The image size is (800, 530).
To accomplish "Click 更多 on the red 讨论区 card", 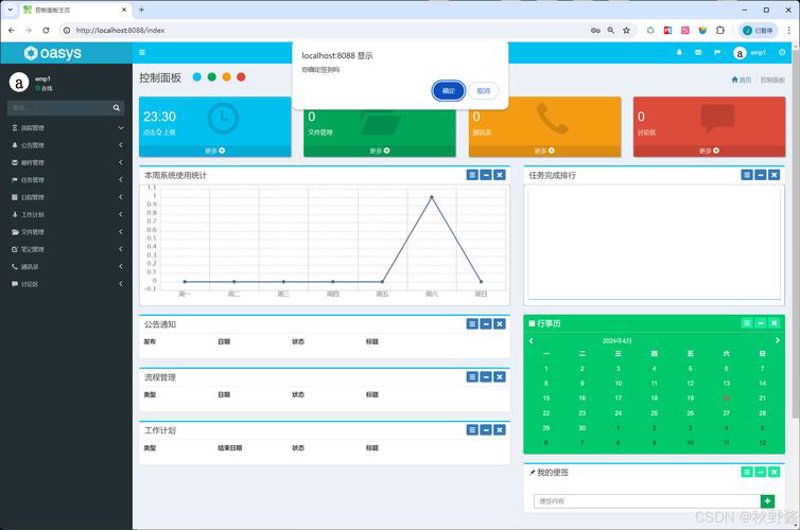I will (x=709, y=151).
